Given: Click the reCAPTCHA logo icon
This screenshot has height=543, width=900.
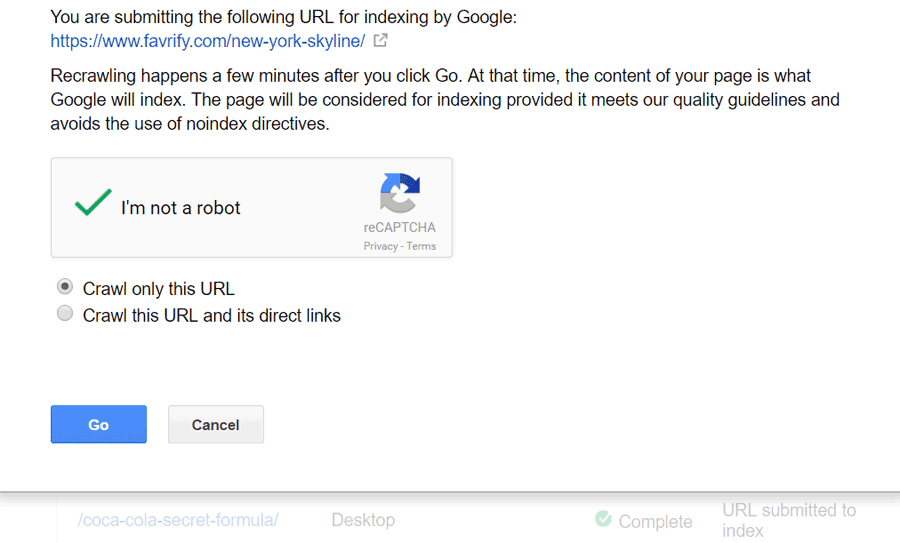Looking at the screenshot, I should coord(399,193).
